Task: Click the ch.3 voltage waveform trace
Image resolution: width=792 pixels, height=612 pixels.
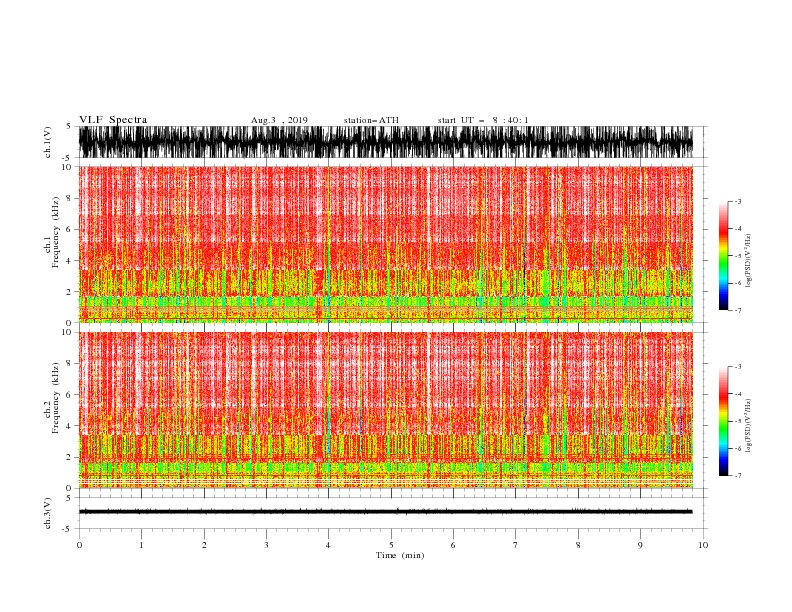Action: (385, 512)
